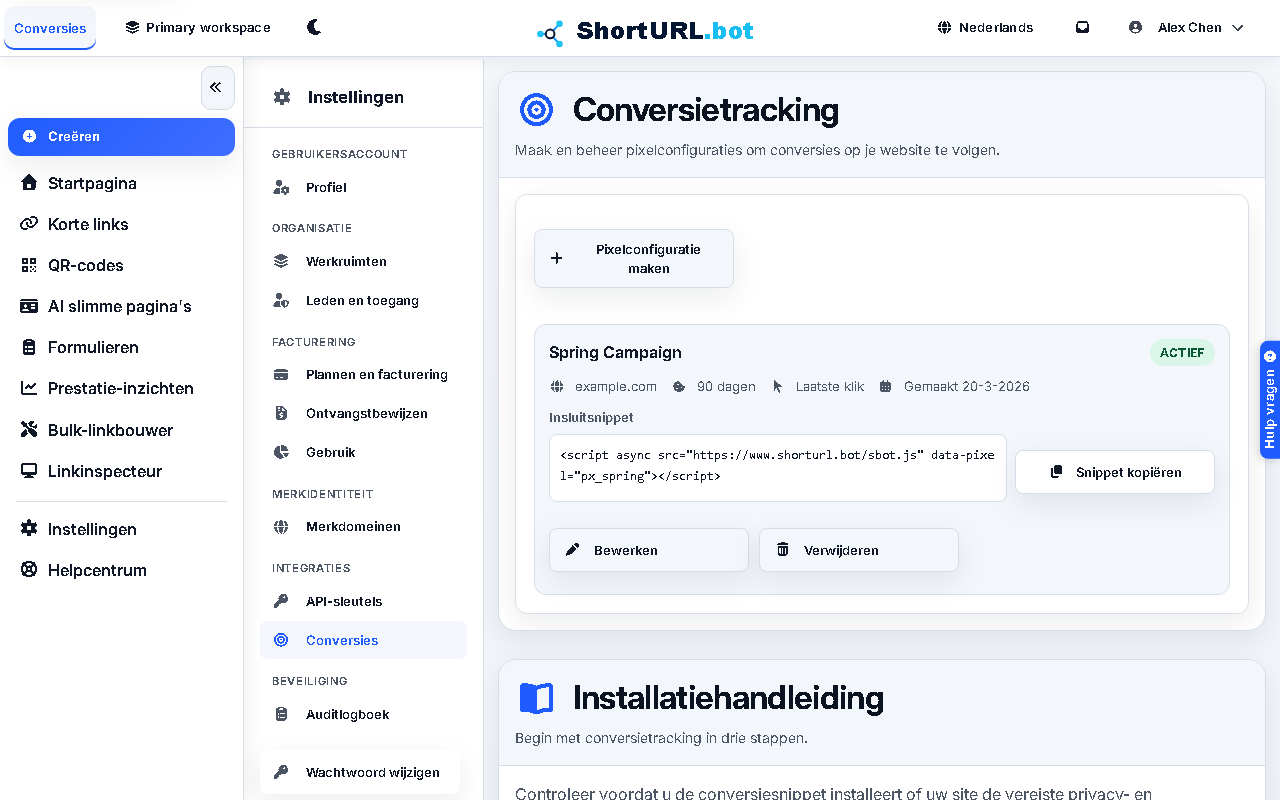Image resolution: width=1280 pixels, height=800 pixels.
Task: Select the Conversies tab in the header
Action: (x=50, y=28)
